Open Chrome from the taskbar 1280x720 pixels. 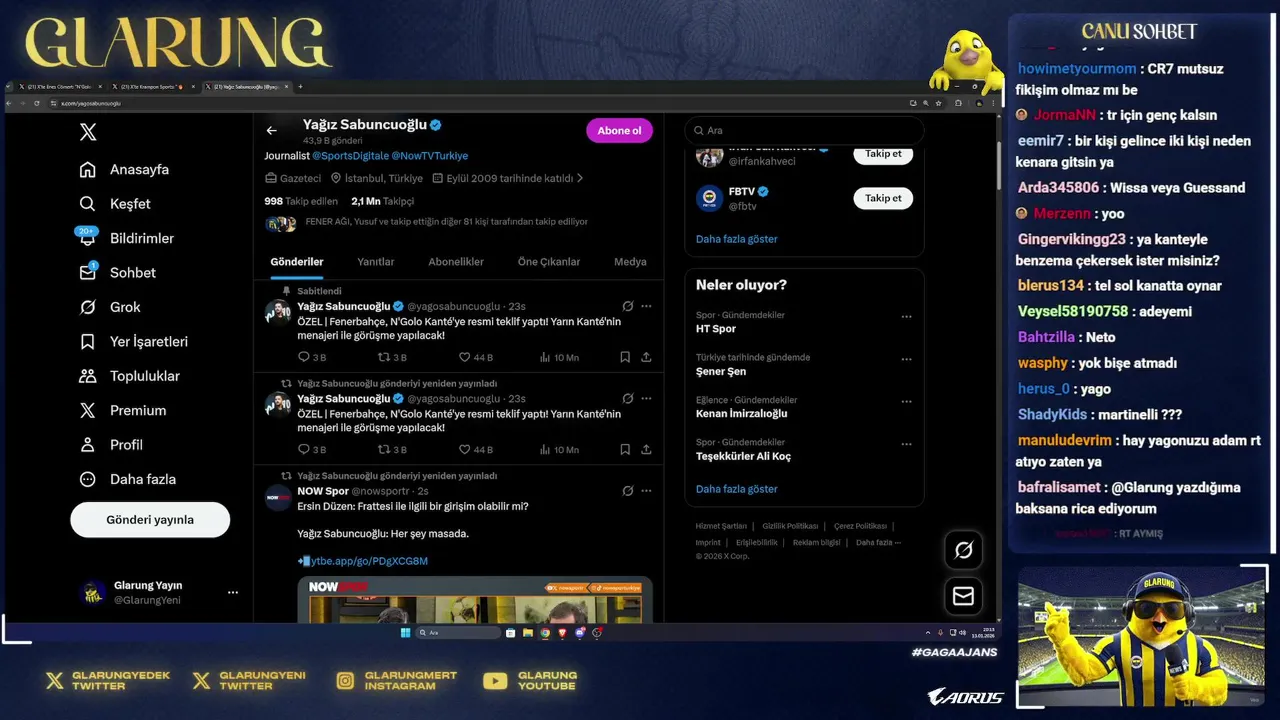pyautogui.click(x=545, y=633)
